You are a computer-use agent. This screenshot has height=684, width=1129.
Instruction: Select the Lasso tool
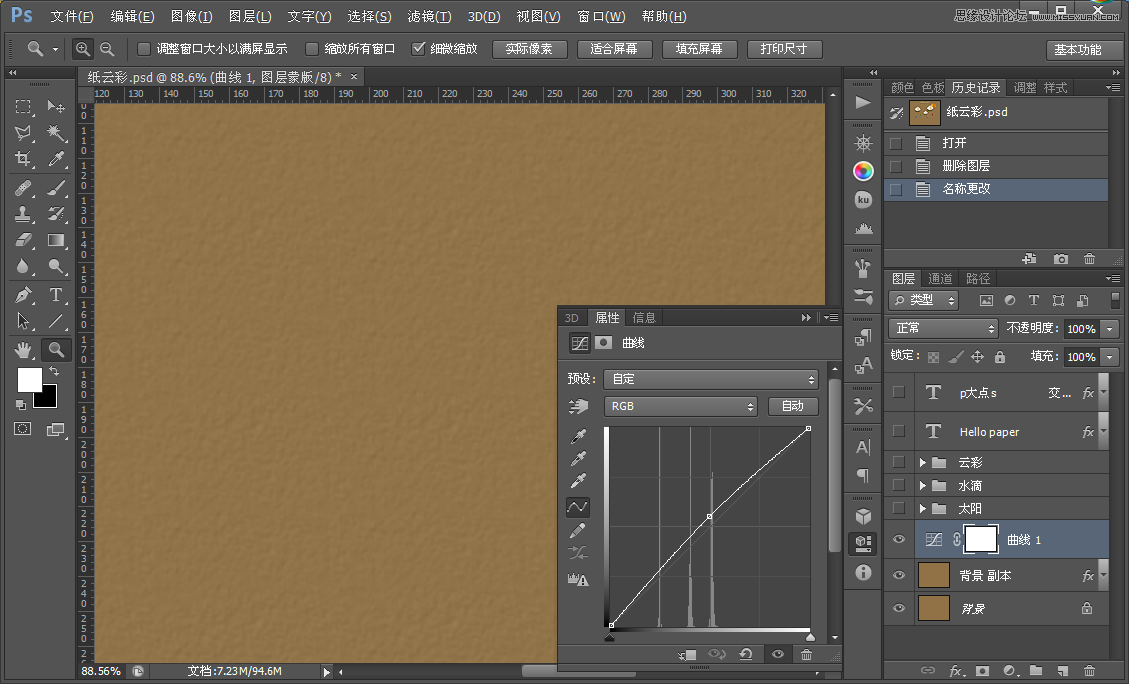(23, 132)
